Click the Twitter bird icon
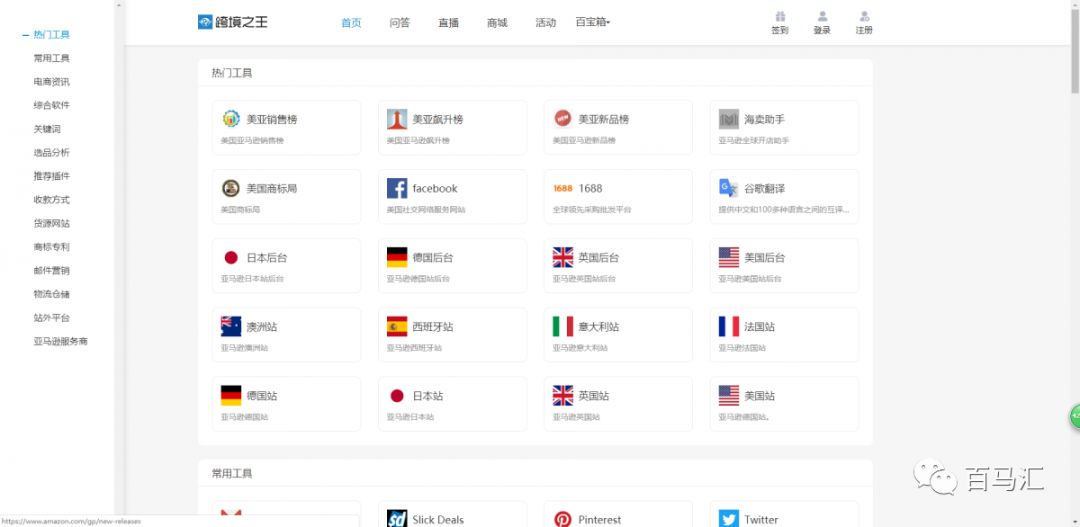 tap(728, 519)
